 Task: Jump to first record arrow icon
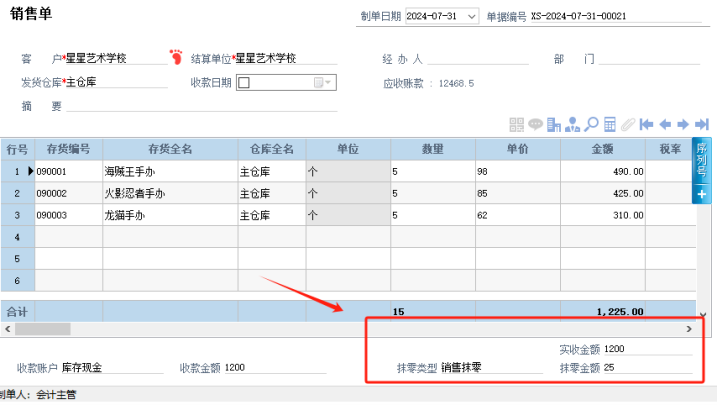[646, 125]
